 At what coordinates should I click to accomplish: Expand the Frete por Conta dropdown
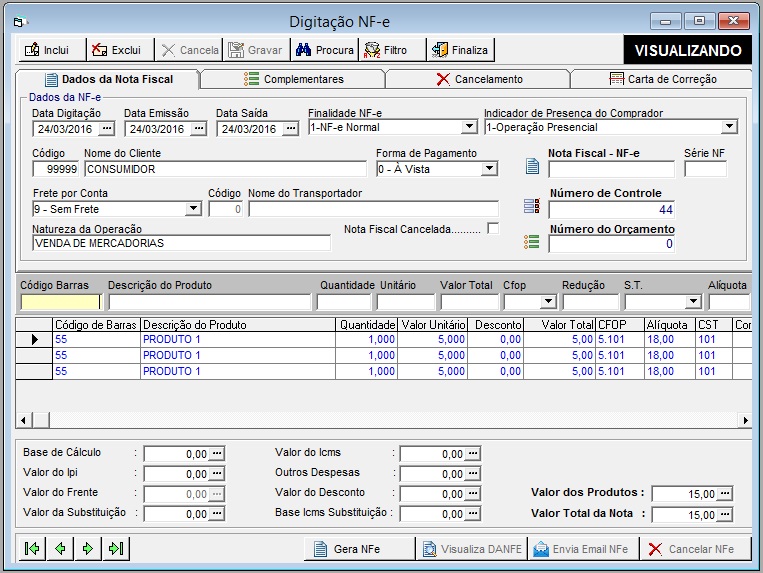click(x=194, y=209)
